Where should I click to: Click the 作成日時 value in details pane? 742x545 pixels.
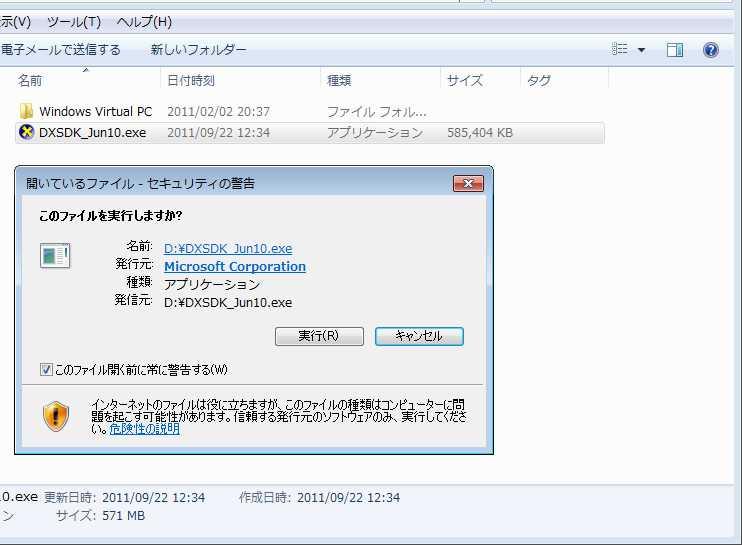348,497
